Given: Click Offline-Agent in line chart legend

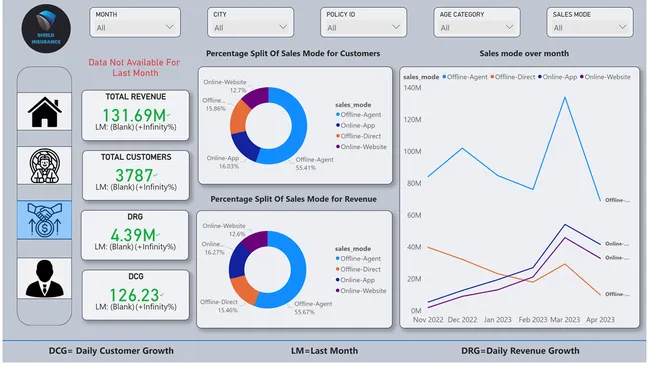Looking at the screenshot, I should pyautogui.click(x=465, y=77).
